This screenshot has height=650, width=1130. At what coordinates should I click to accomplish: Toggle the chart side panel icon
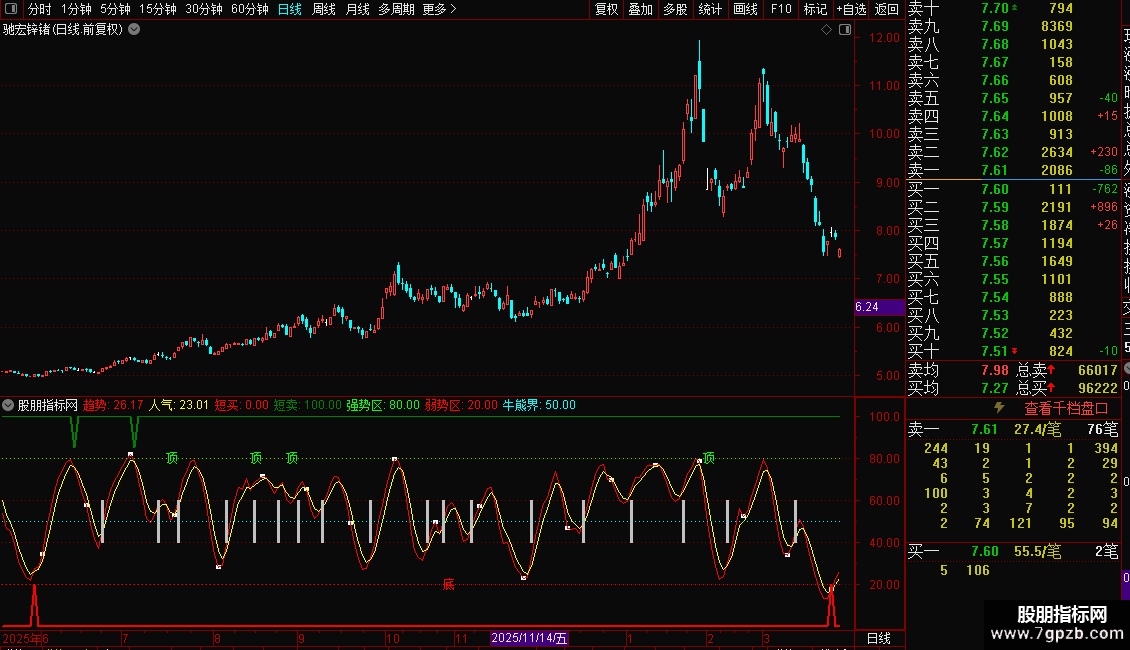[845, 30]
